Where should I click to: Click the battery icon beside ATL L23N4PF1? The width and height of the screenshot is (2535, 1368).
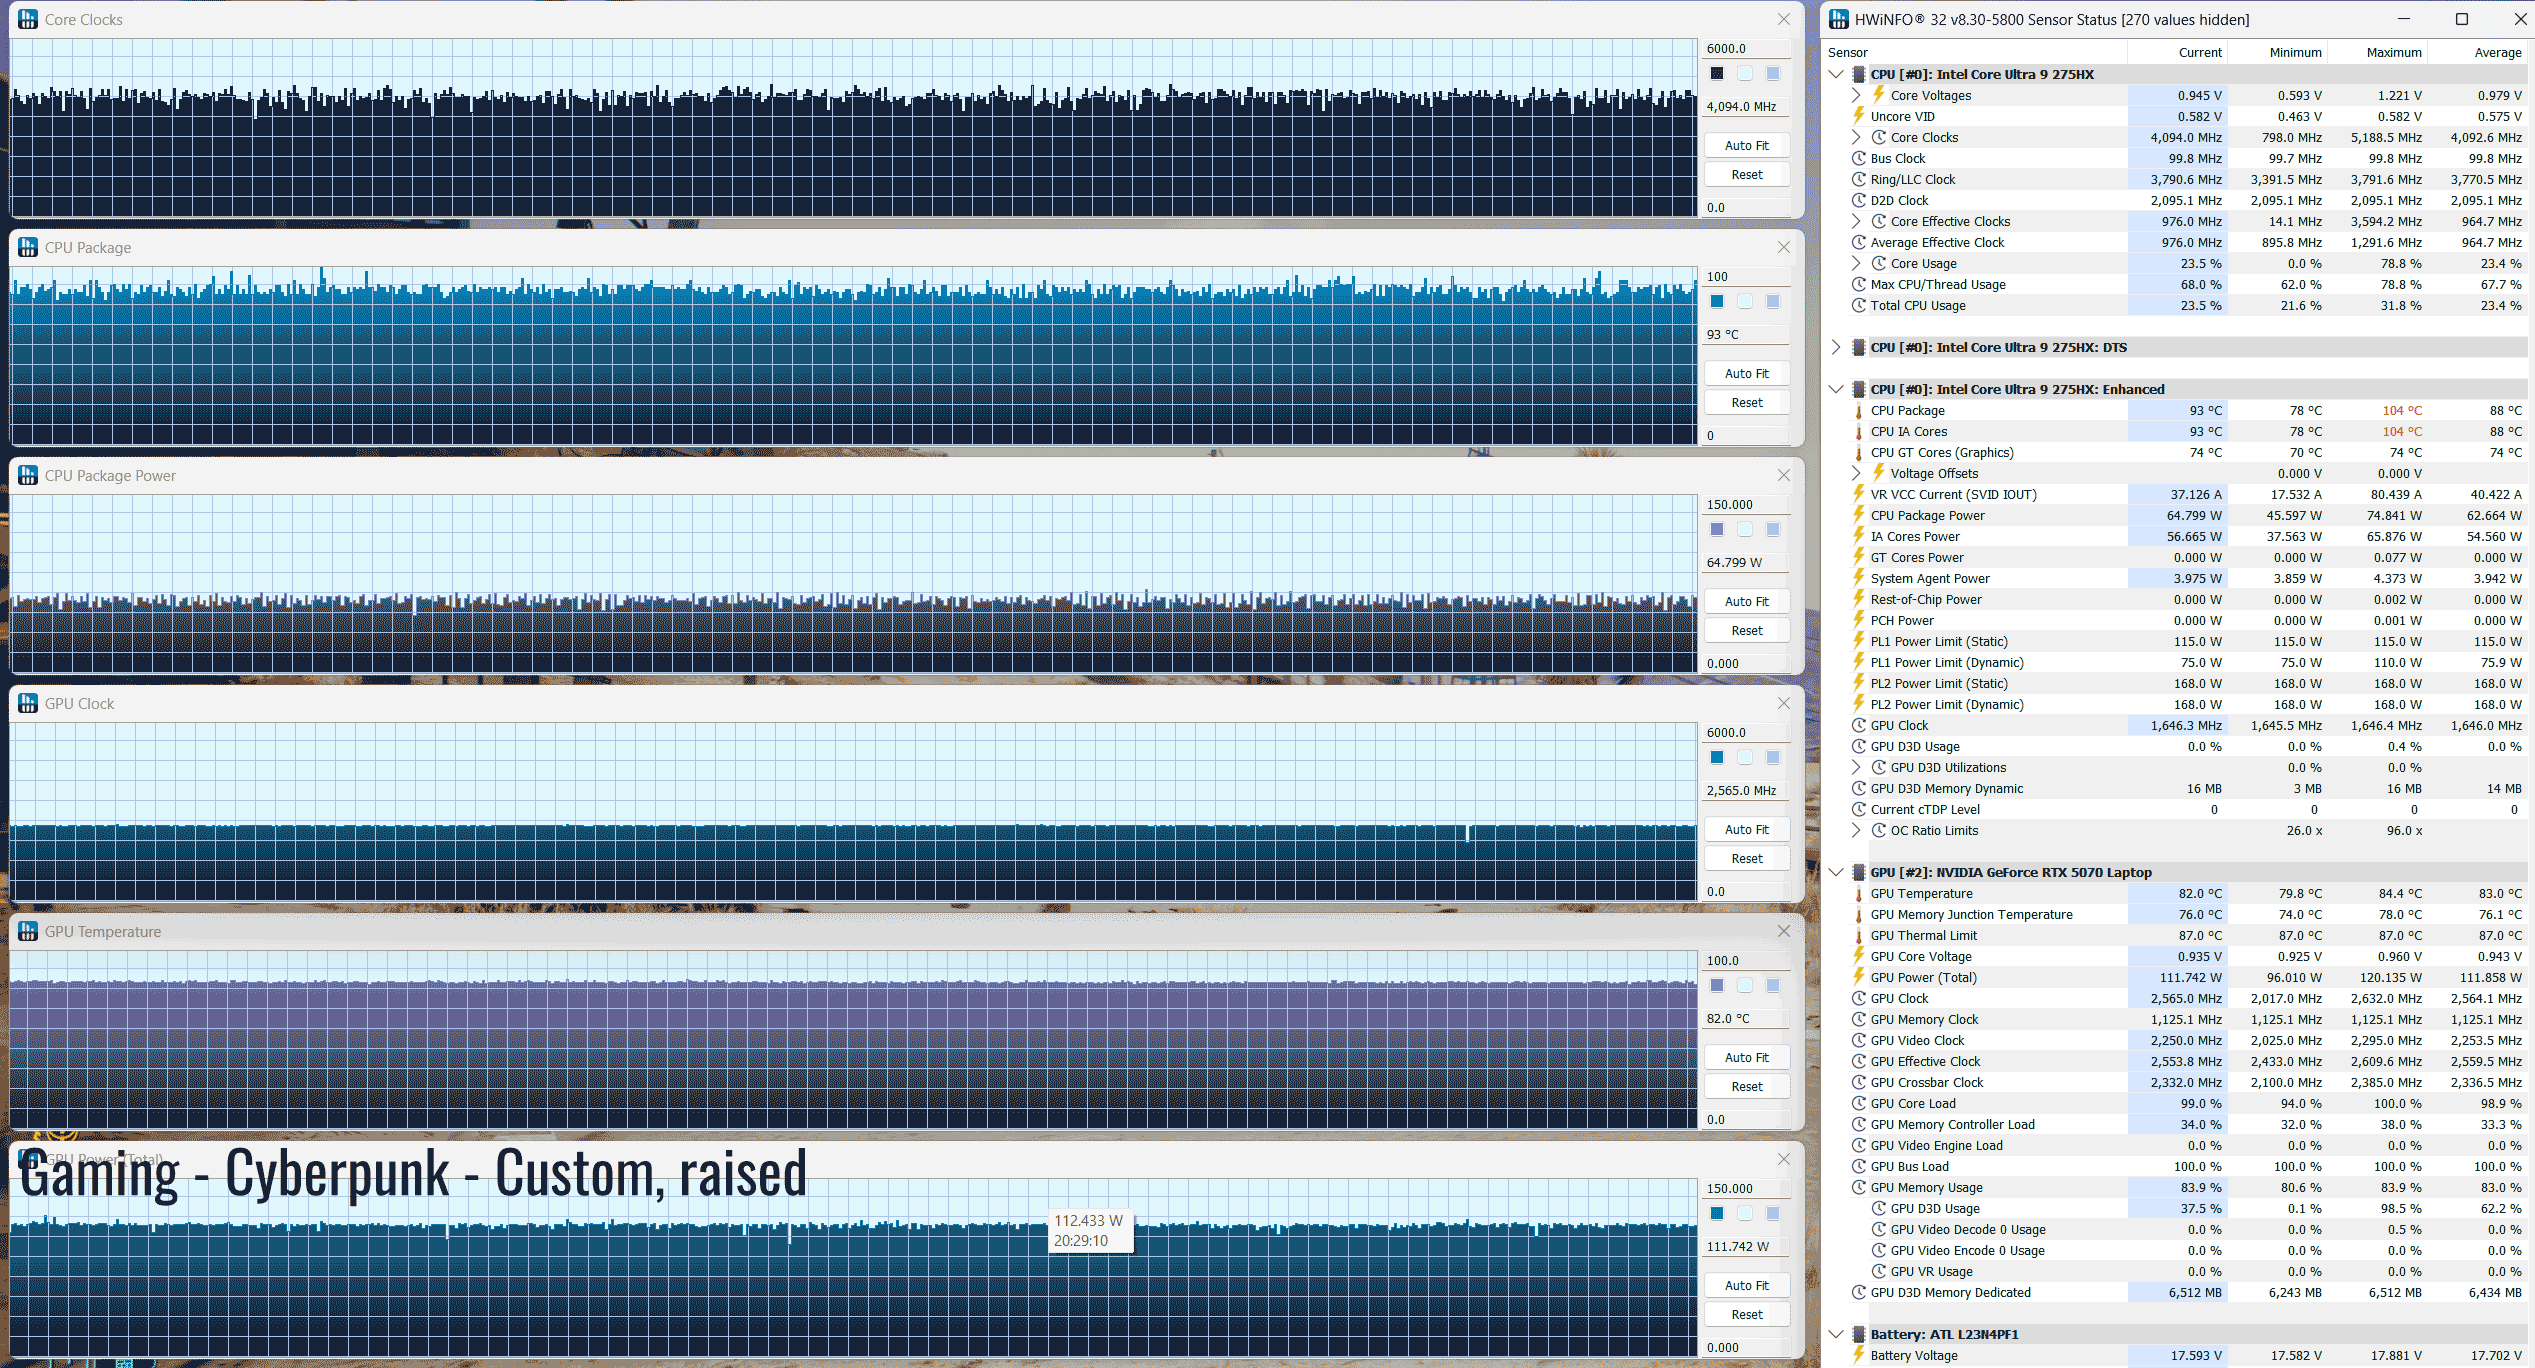(x=1859, y=1334)
